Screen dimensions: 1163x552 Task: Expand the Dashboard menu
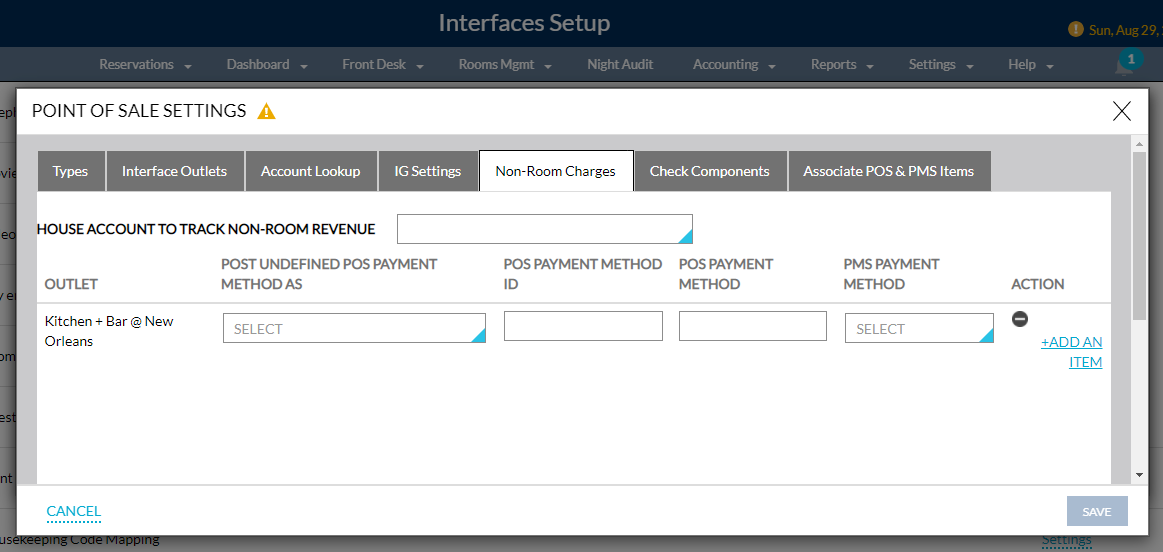click(x=267, y=65)
